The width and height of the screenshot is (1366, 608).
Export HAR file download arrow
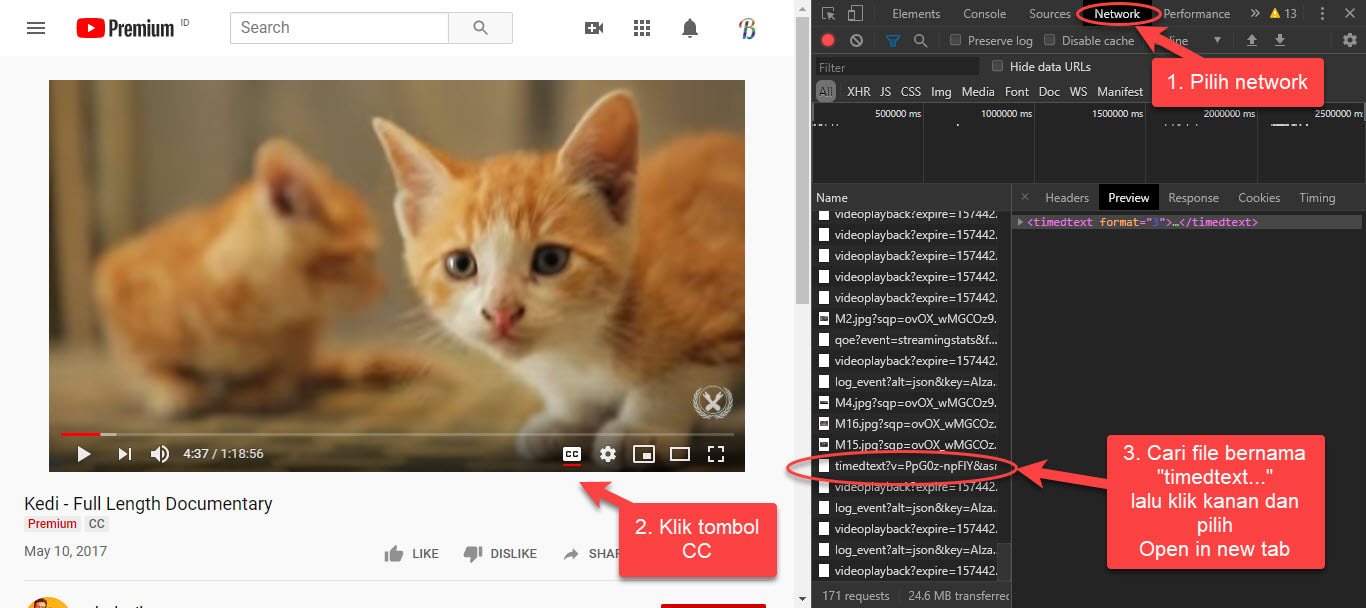click(1279, 41)
